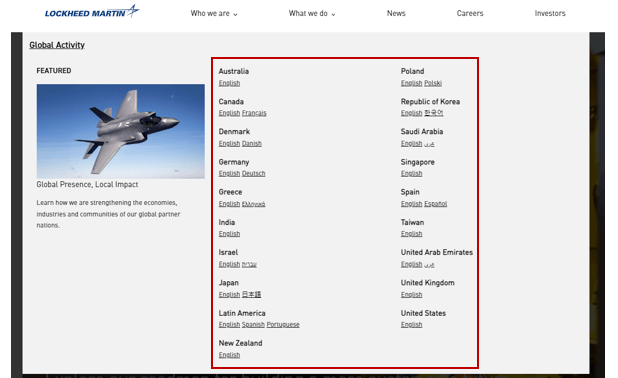Open Denmark English site
618x378 pixels.
tap(229, 143)
